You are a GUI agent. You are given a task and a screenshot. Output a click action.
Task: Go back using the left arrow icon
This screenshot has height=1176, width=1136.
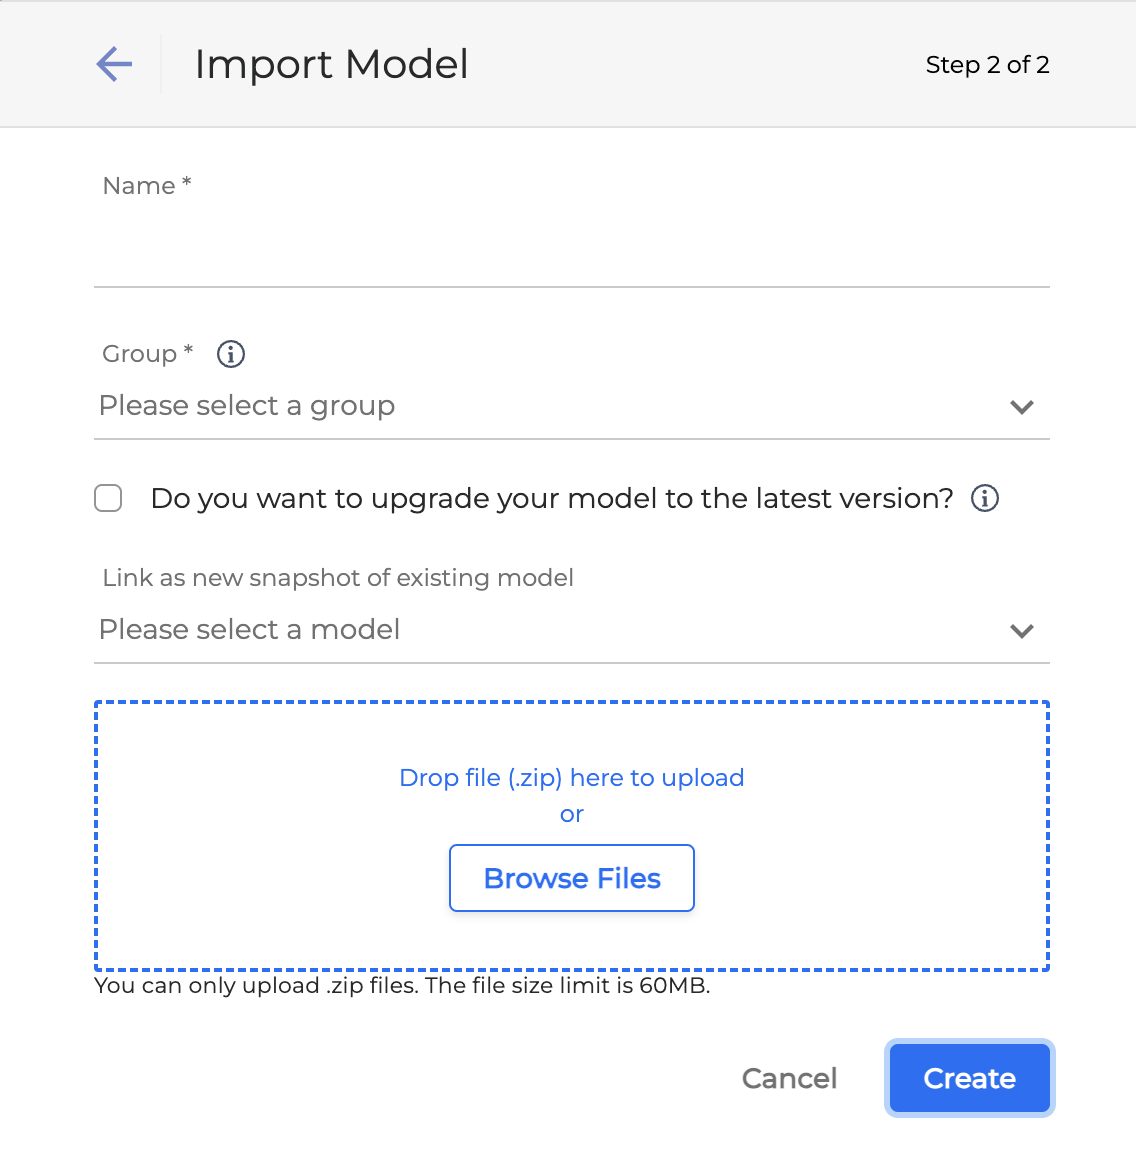(x=114, y=64)
